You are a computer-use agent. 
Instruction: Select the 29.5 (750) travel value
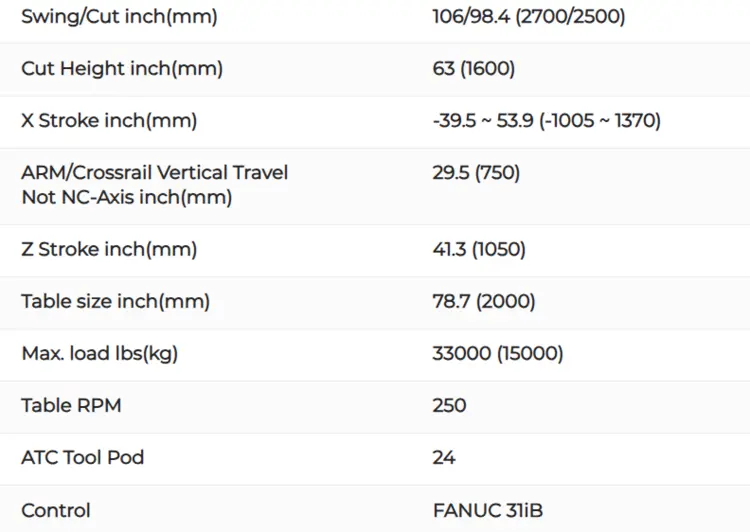pos(476,173)
